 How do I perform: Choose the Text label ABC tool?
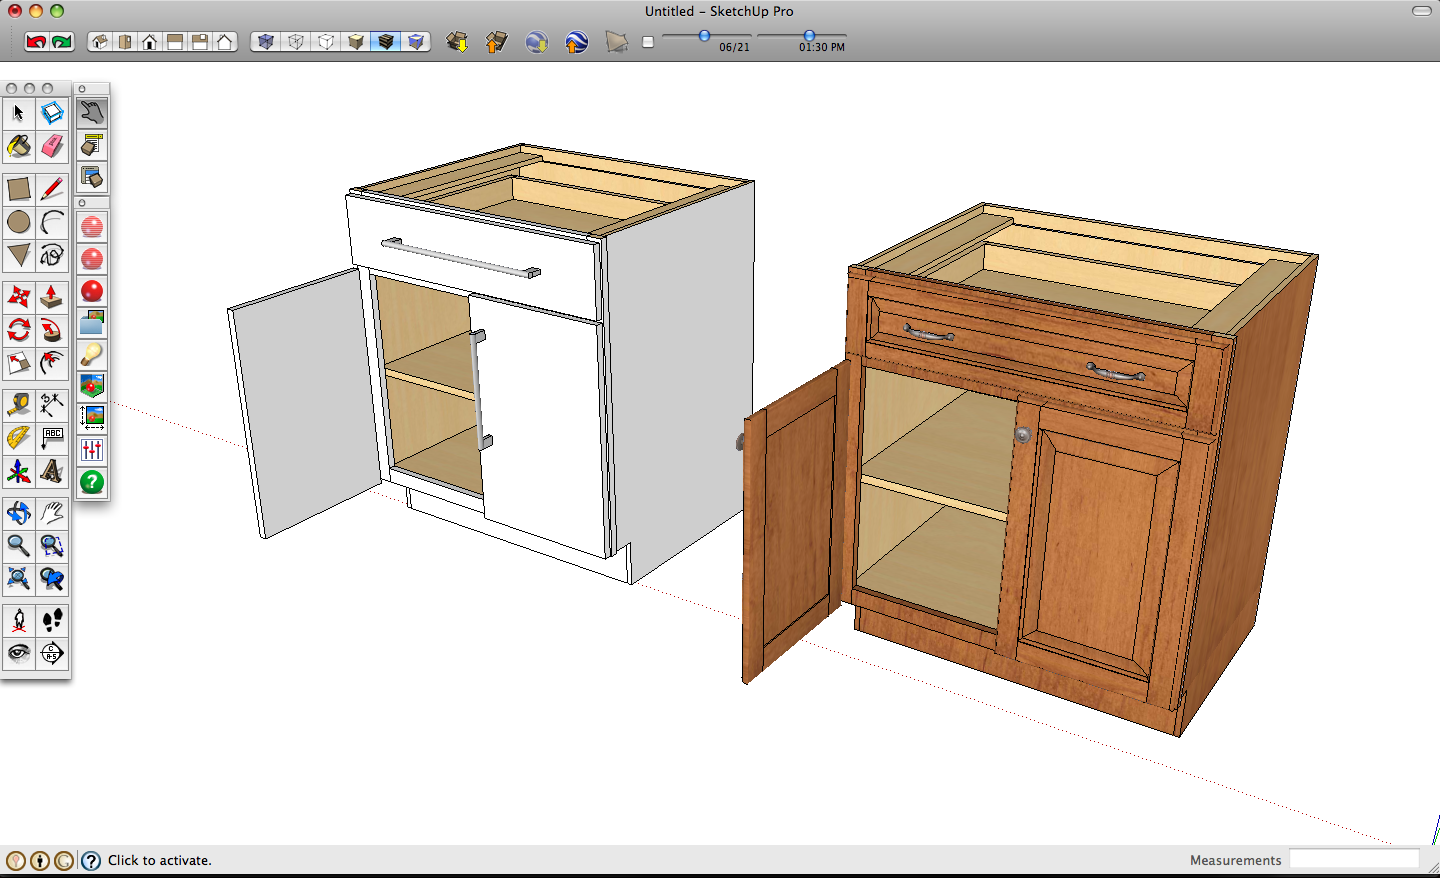pos(52,438)
